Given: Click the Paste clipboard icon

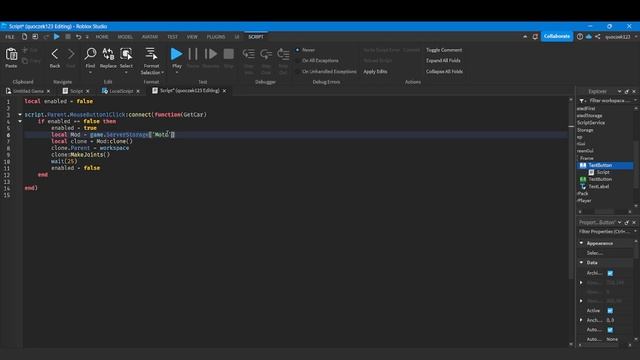Looking at the screenshot, I should click(11, 54).
